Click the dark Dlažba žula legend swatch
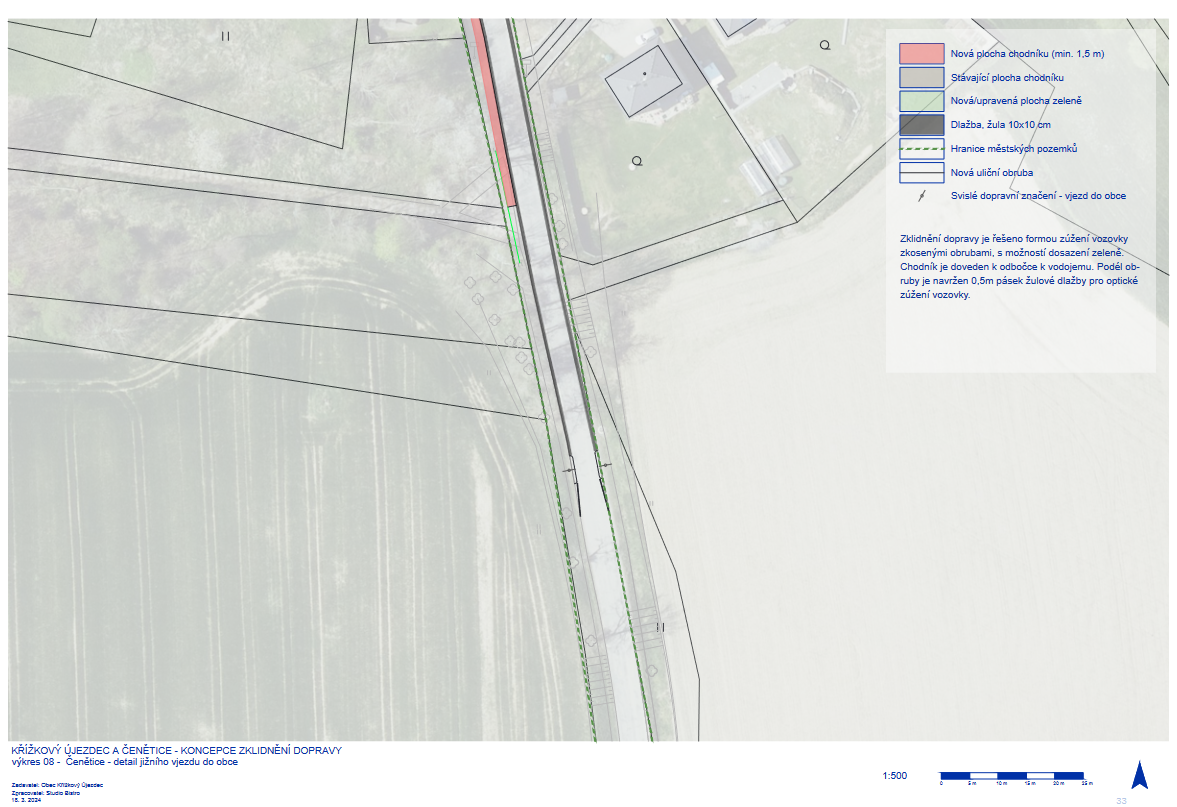Image resolution: width=1177 pixels, height=807 pixels. [921, 125]
